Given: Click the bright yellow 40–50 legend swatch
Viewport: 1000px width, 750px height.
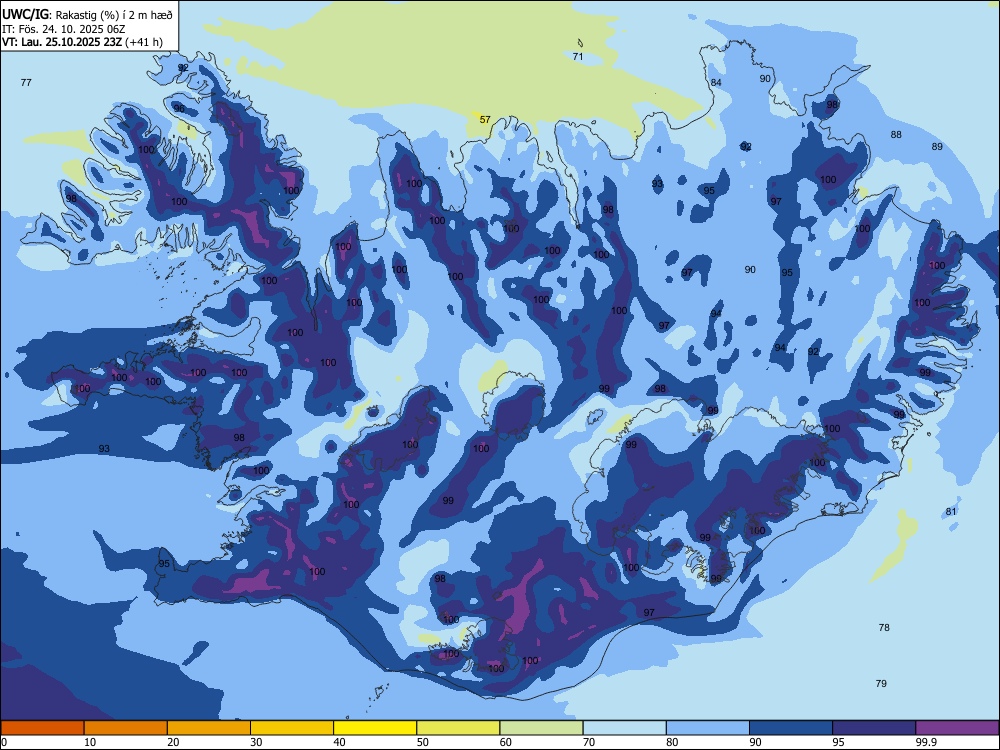Looking at the screenshot, I should pos(375,728).
